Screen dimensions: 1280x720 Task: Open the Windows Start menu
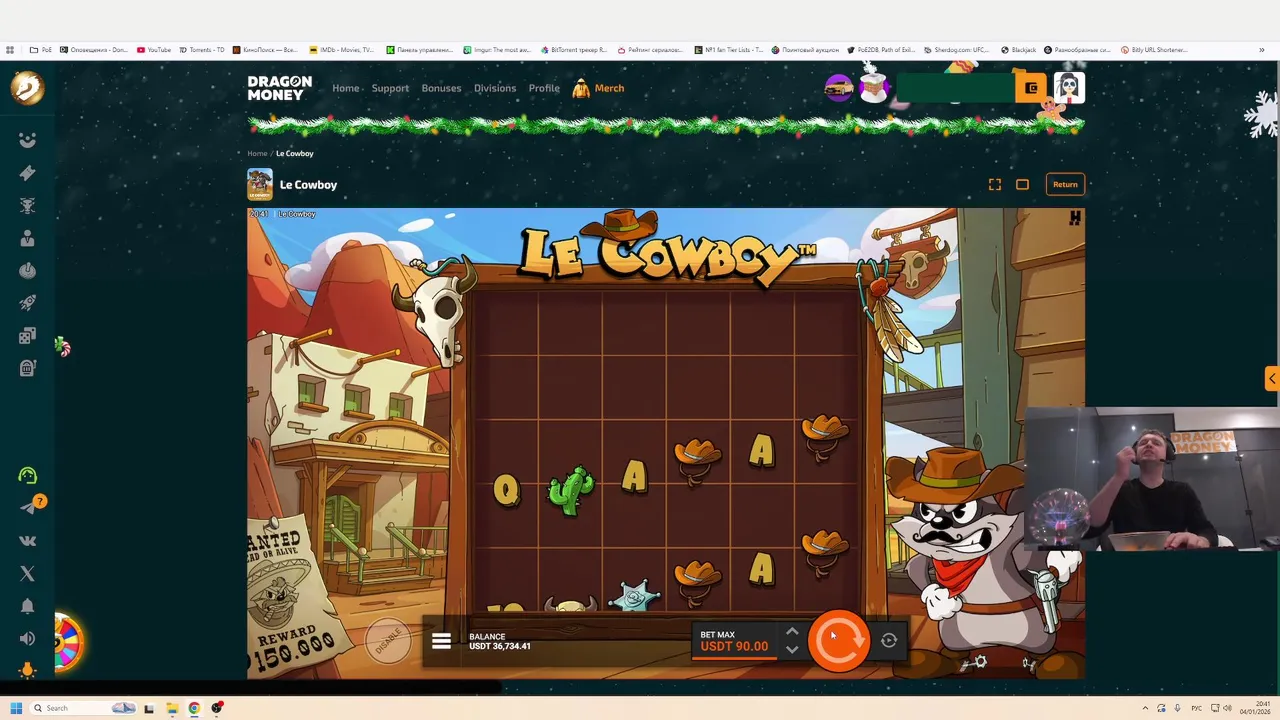point(15,708)
